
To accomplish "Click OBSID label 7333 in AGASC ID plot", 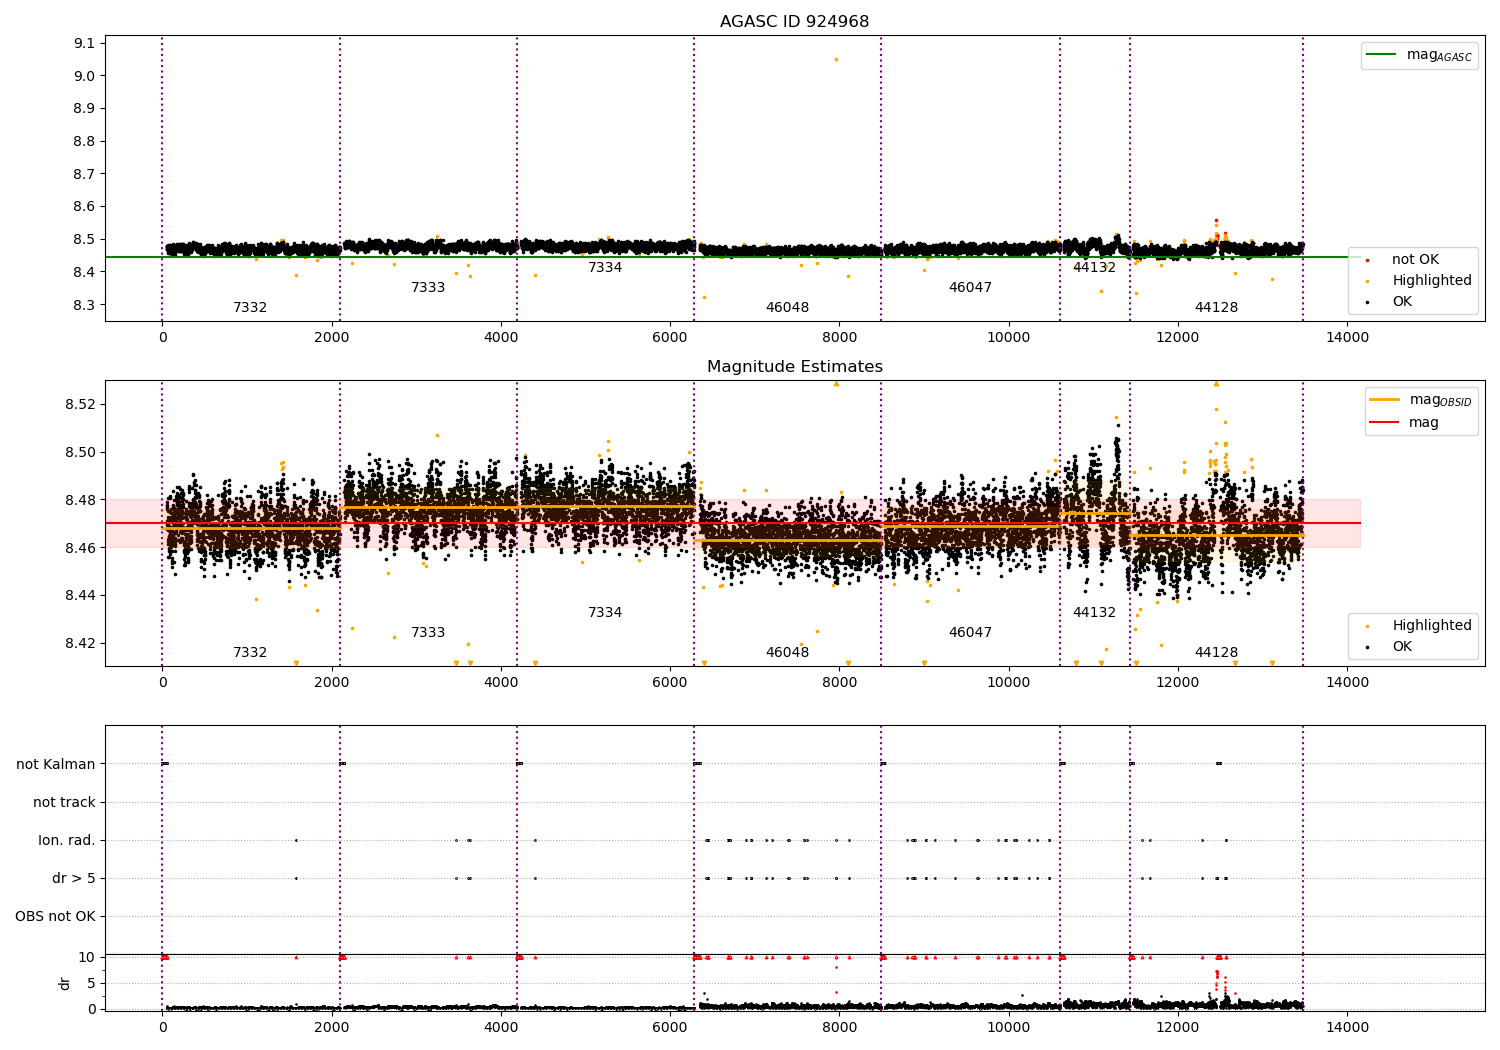I will [428, 288].
